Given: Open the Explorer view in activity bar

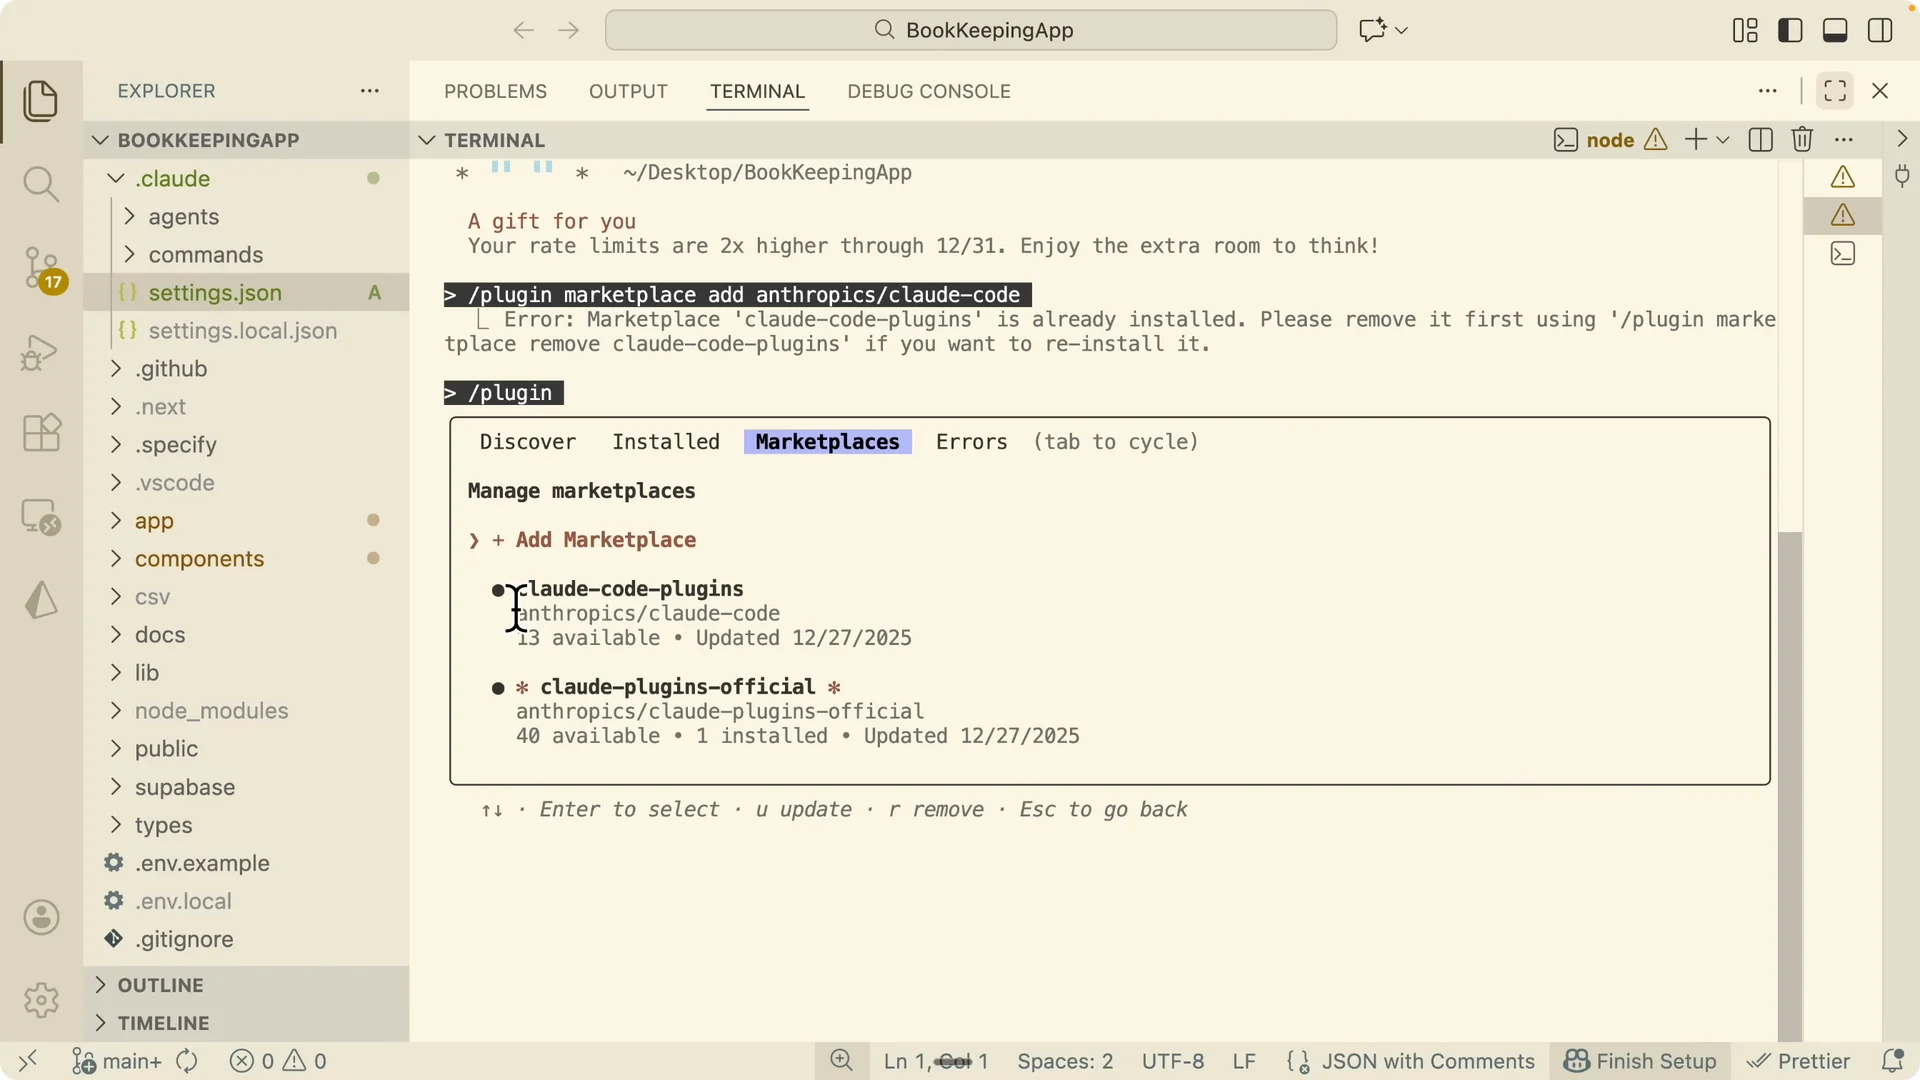Looking at the screenshot, I should [x=41, y=101].
